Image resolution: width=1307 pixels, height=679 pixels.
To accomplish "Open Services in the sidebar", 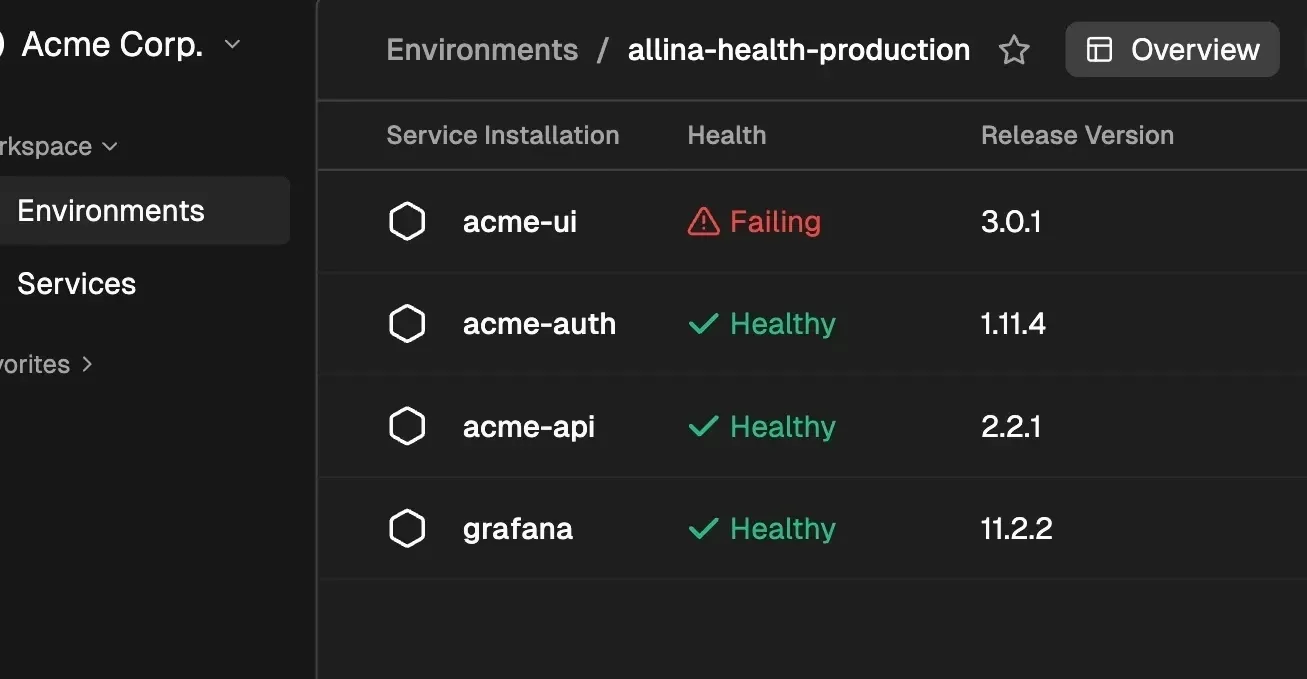I will click(77, 284).
